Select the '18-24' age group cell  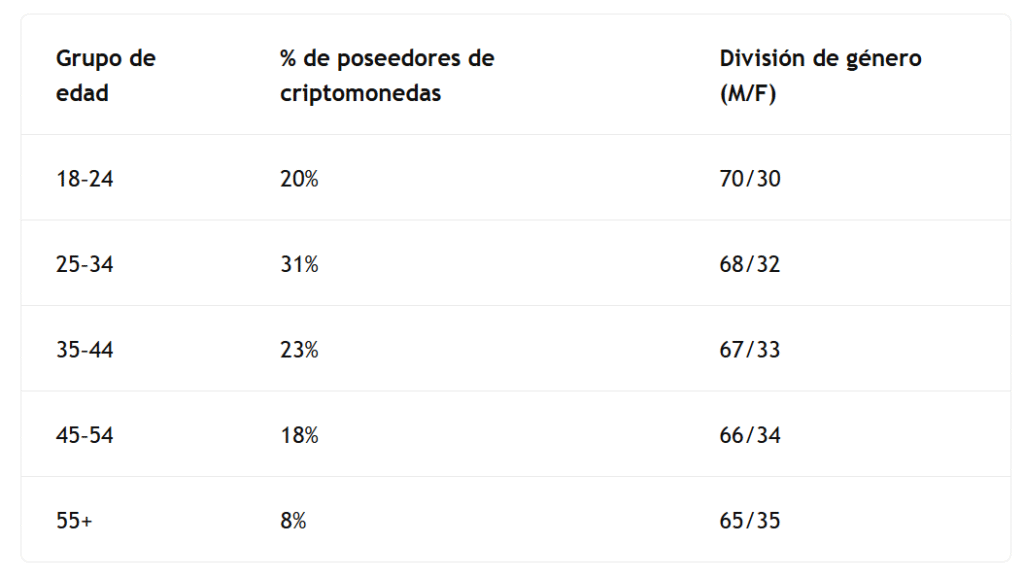(x=85, y=179)
